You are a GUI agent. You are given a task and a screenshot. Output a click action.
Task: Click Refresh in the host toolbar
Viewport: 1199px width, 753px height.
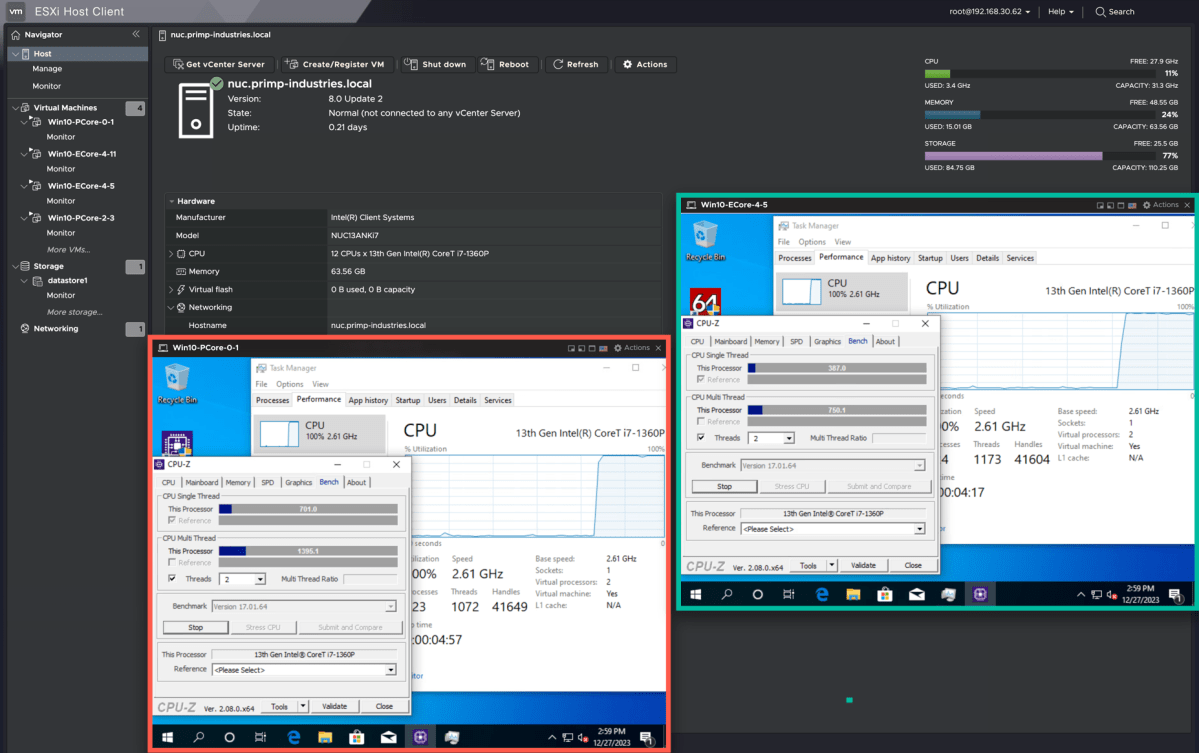pos(576,64)
